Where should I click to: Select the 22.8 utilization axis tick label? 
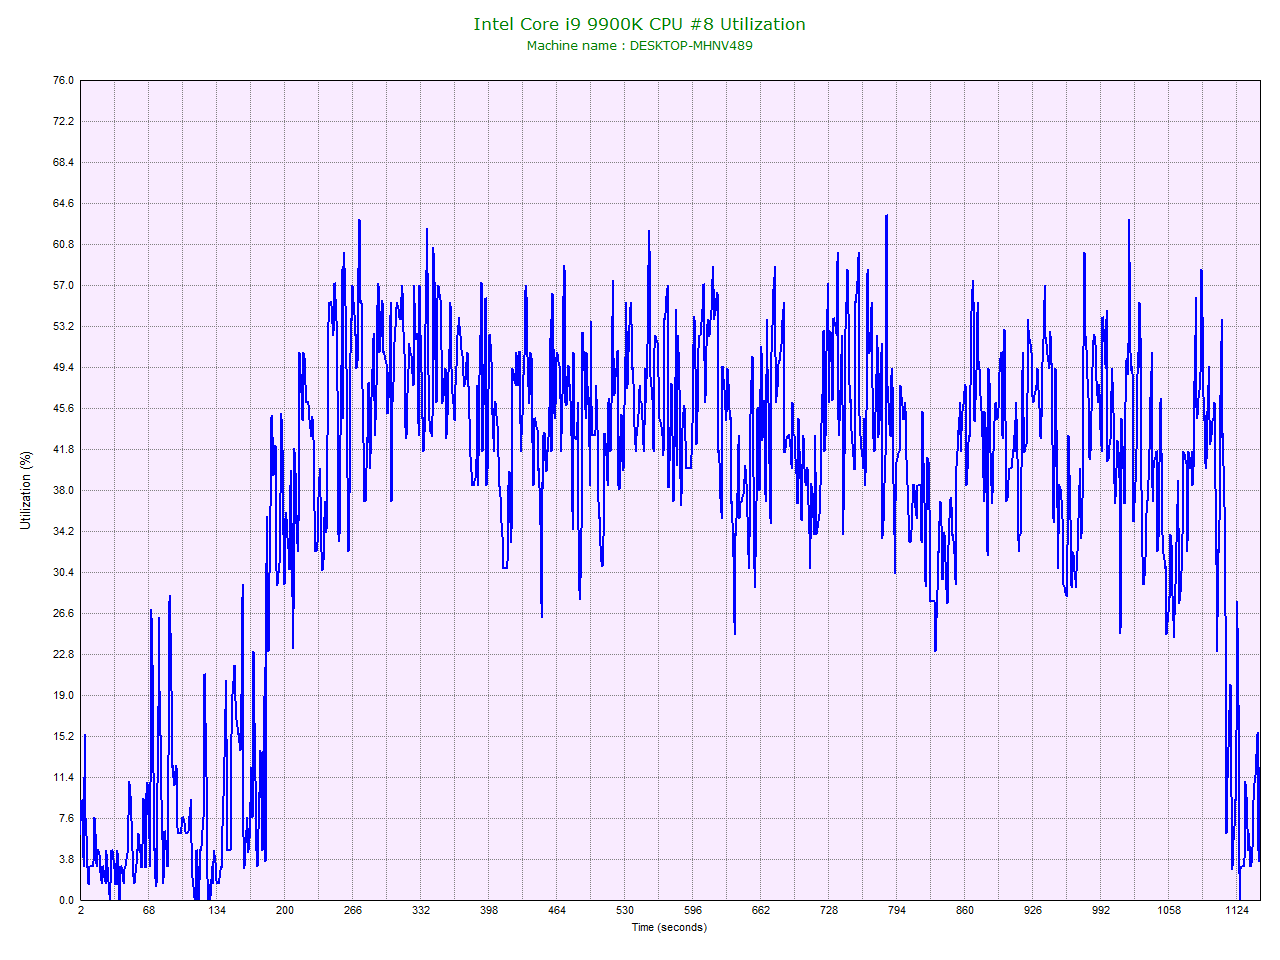pyautogui.click(x=63, y=654)
